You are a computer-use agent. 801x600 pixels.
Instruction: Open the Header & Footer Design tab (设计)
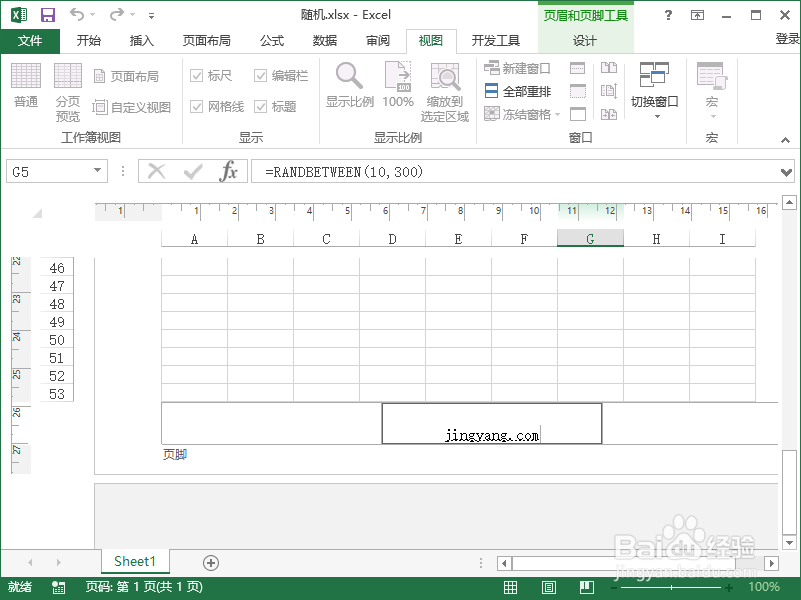tap(585, 41)
